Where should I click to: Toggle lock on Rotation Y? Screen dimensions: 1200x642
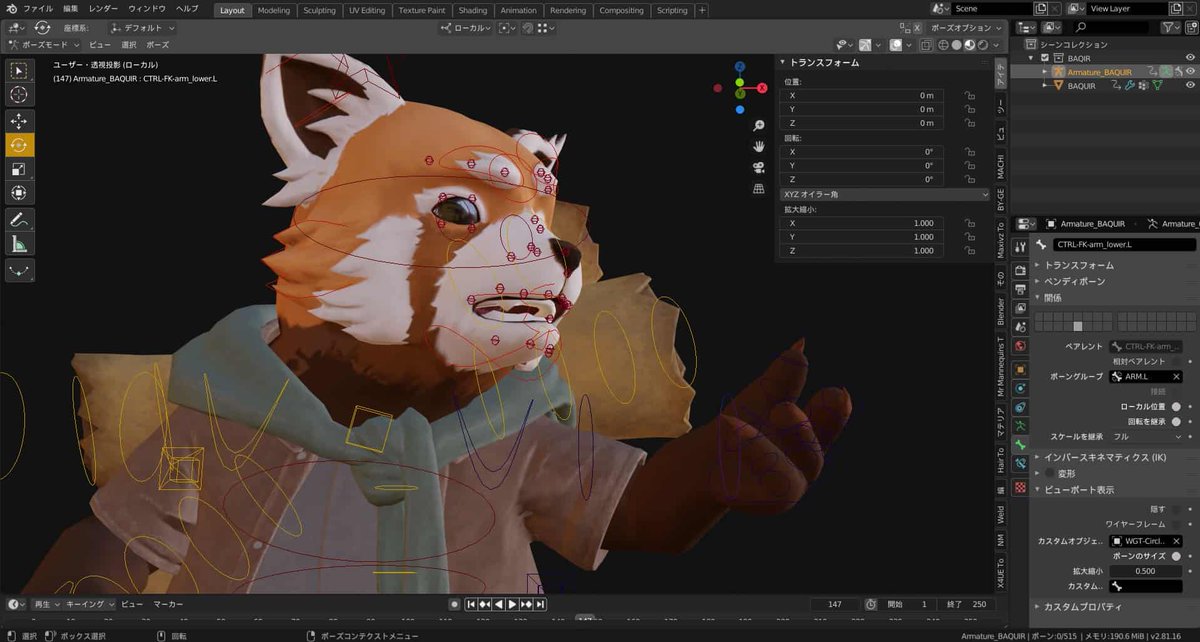click(x=969, y=165)
